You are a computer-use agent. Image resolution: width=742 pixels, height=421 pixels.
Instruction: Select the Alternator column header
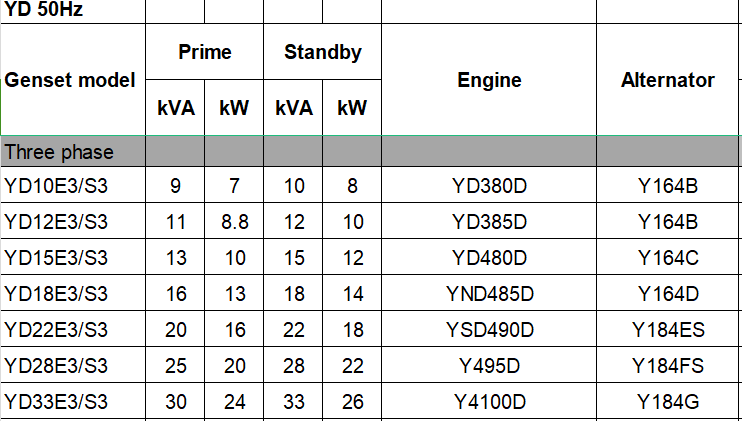[667, 79]
